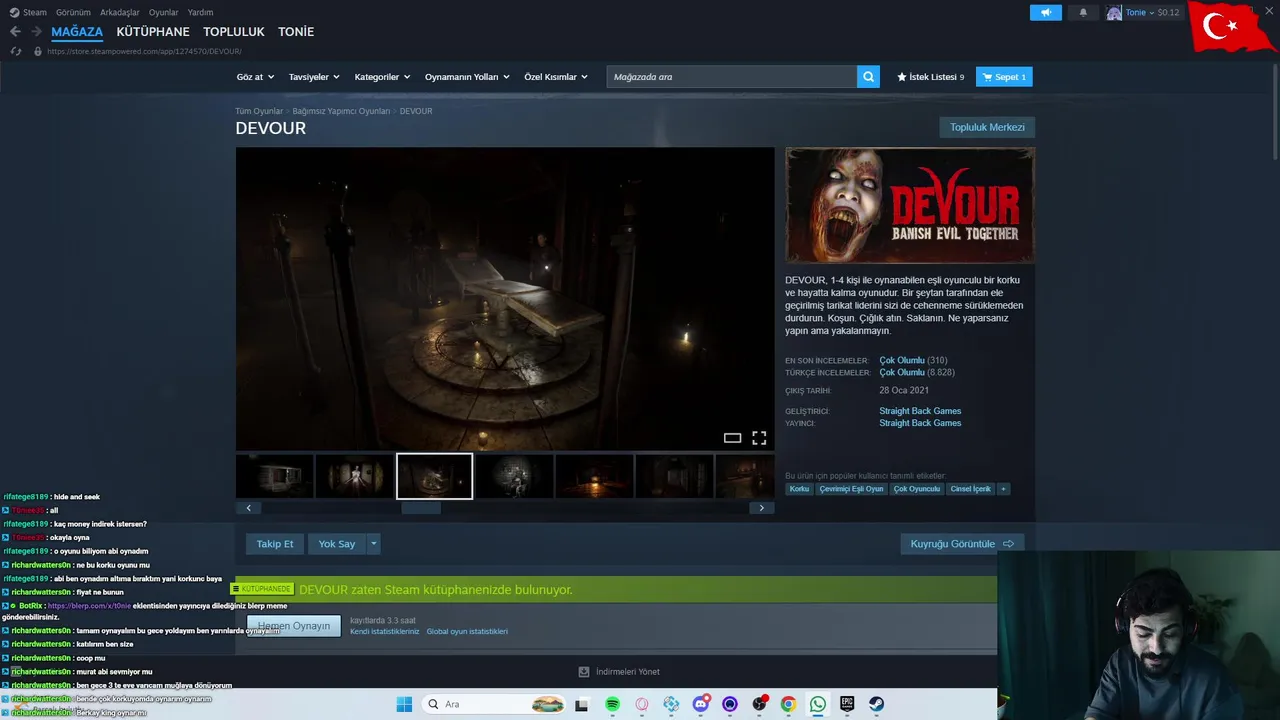Screen dimensions: 1280x720
Task: Open the Oyunlar menu
Action: 164,12
